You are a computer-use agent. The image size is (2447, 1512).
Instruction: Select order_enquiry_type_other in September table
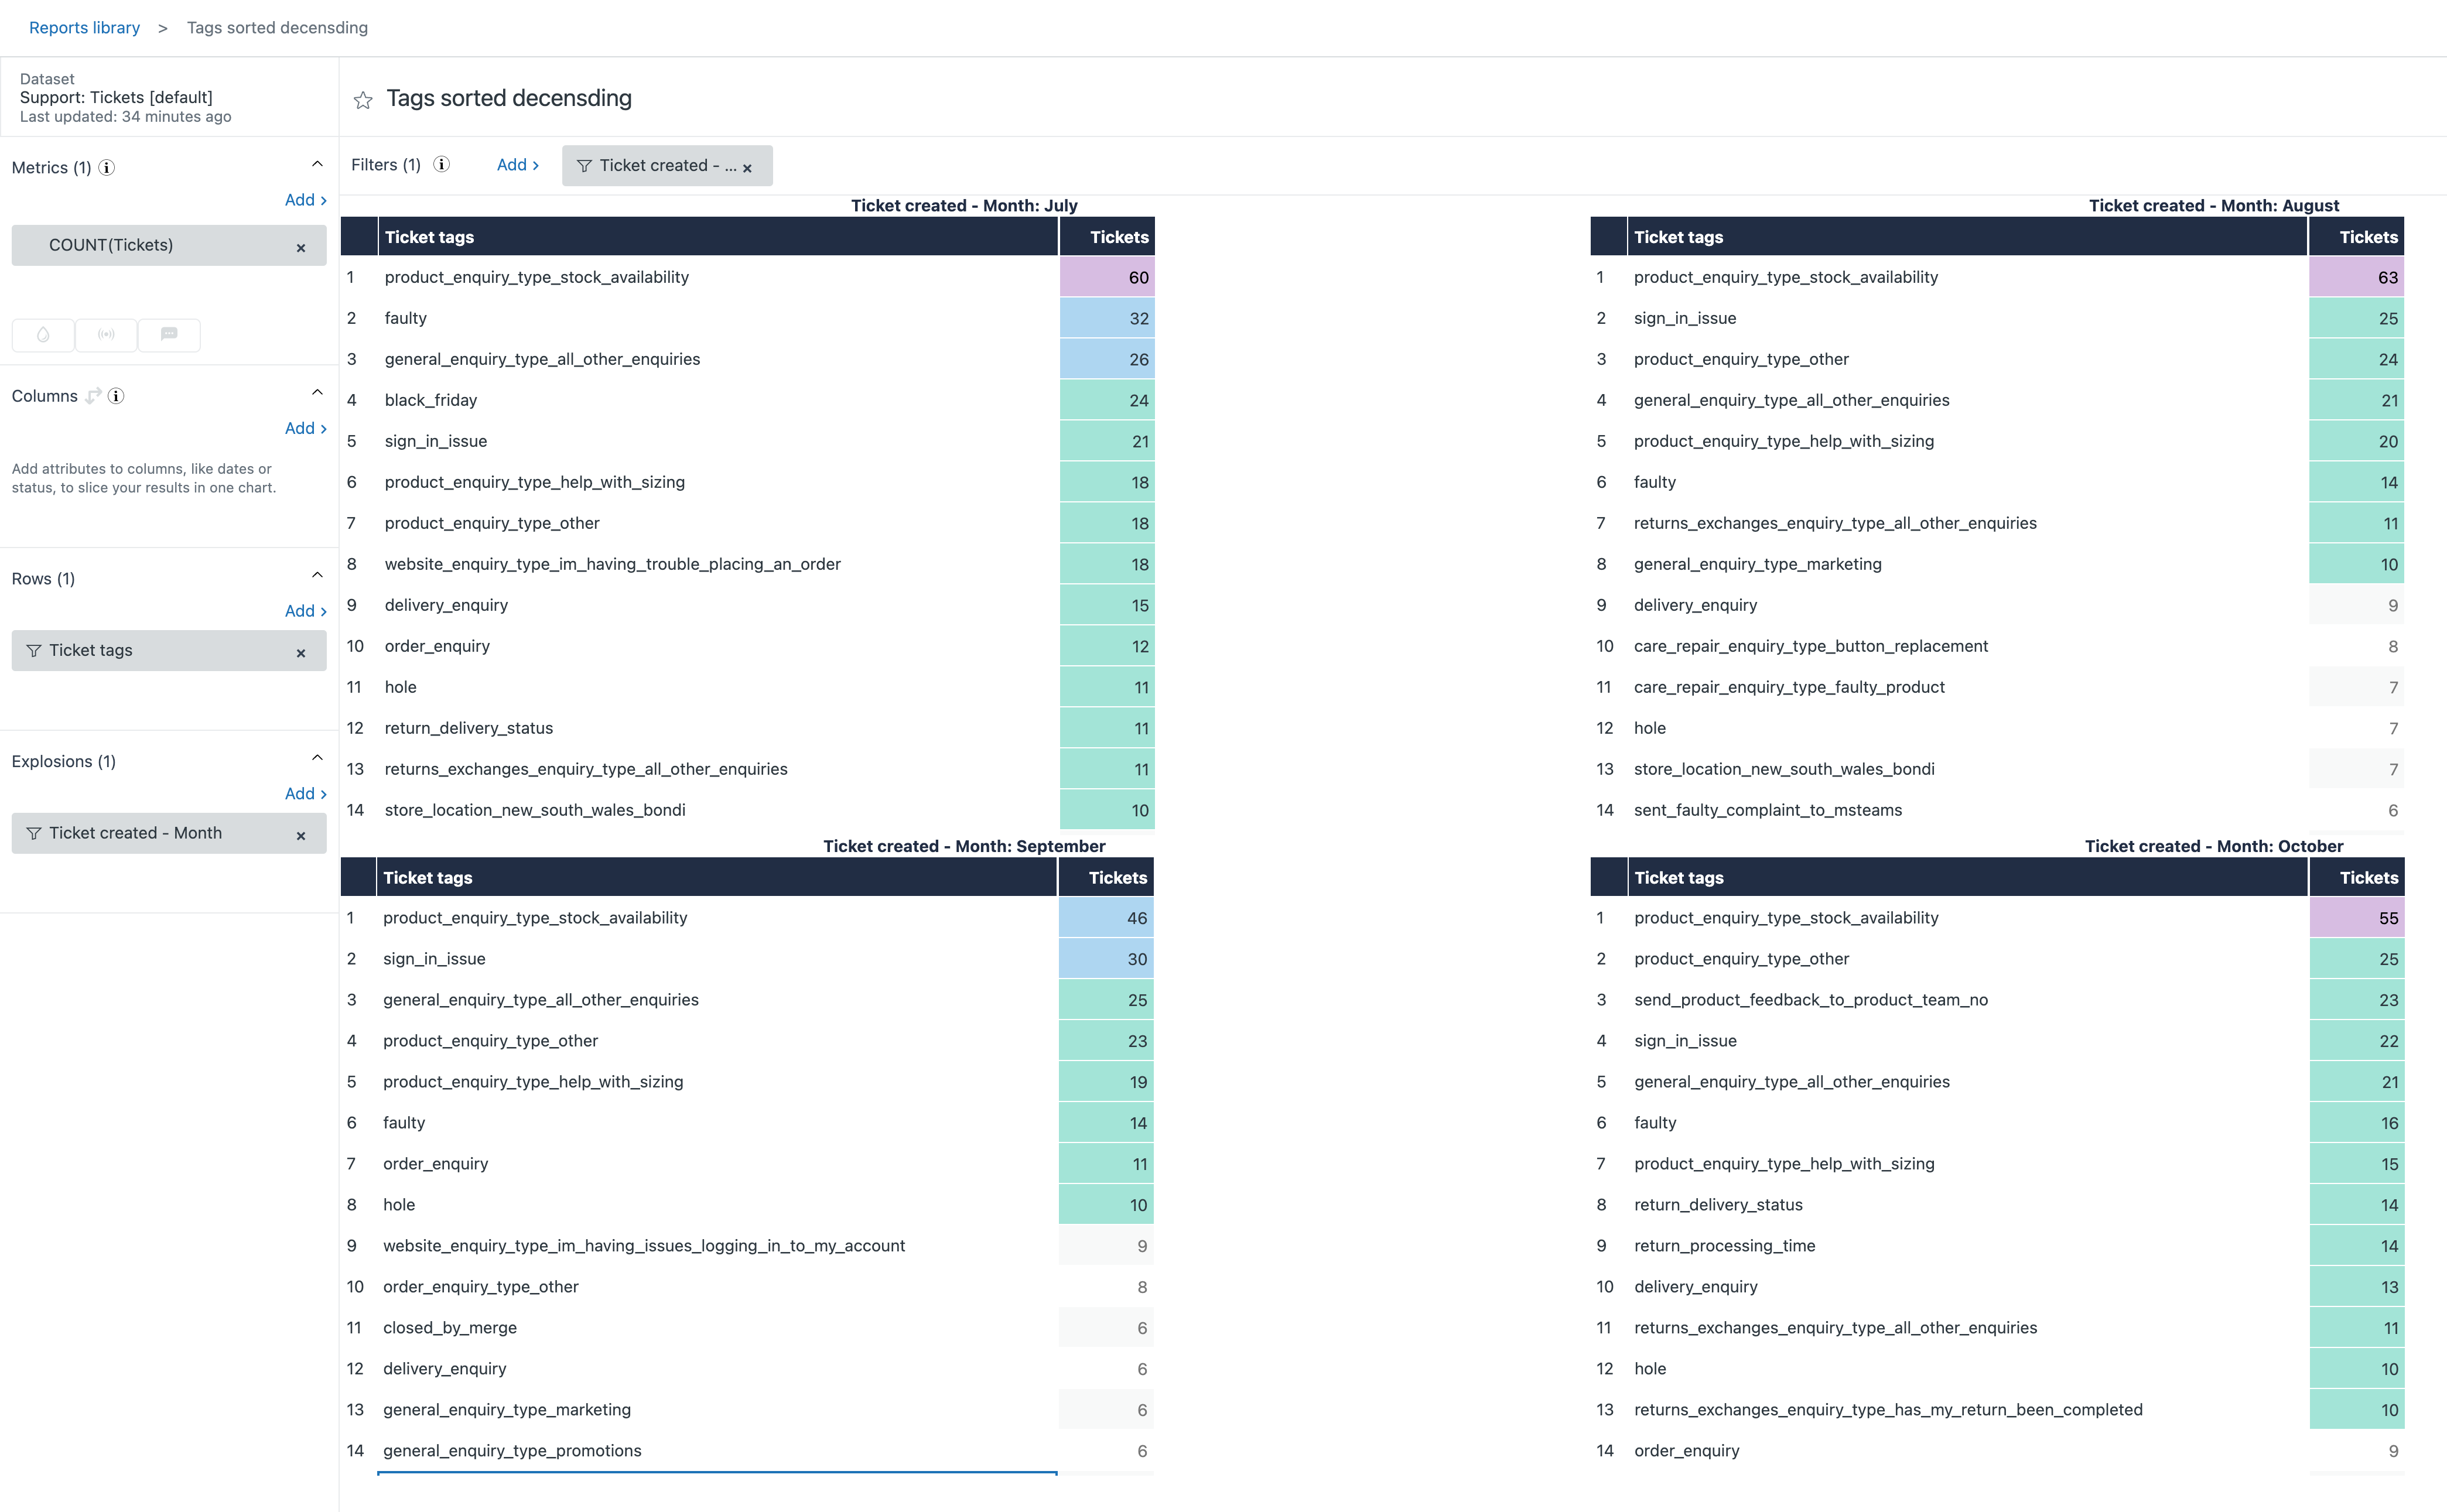[481, 1287]
